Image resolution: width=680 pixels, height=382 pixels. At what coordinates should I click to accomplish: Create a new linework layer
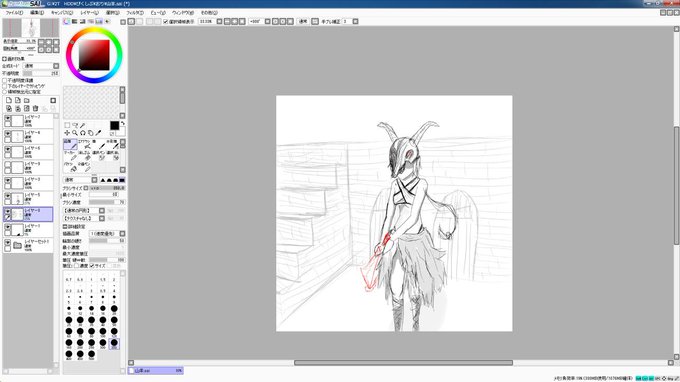[18, 100]
